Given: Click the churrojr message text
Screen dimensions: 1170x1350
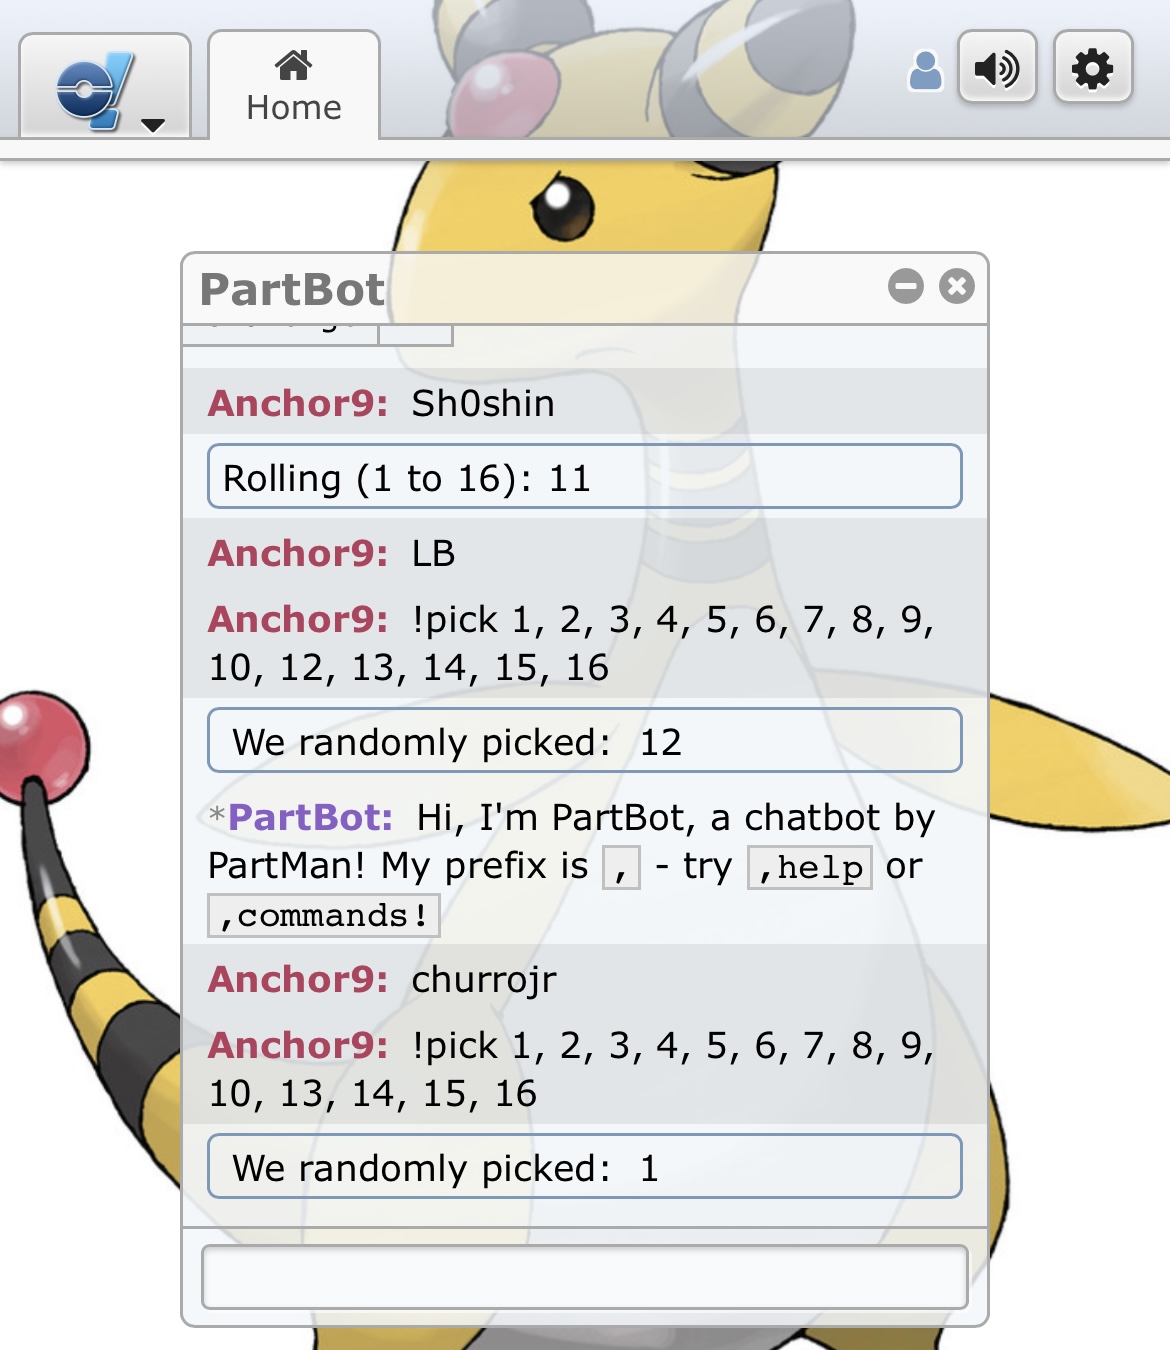Looking at the screenshot, I should click(484, 979).
